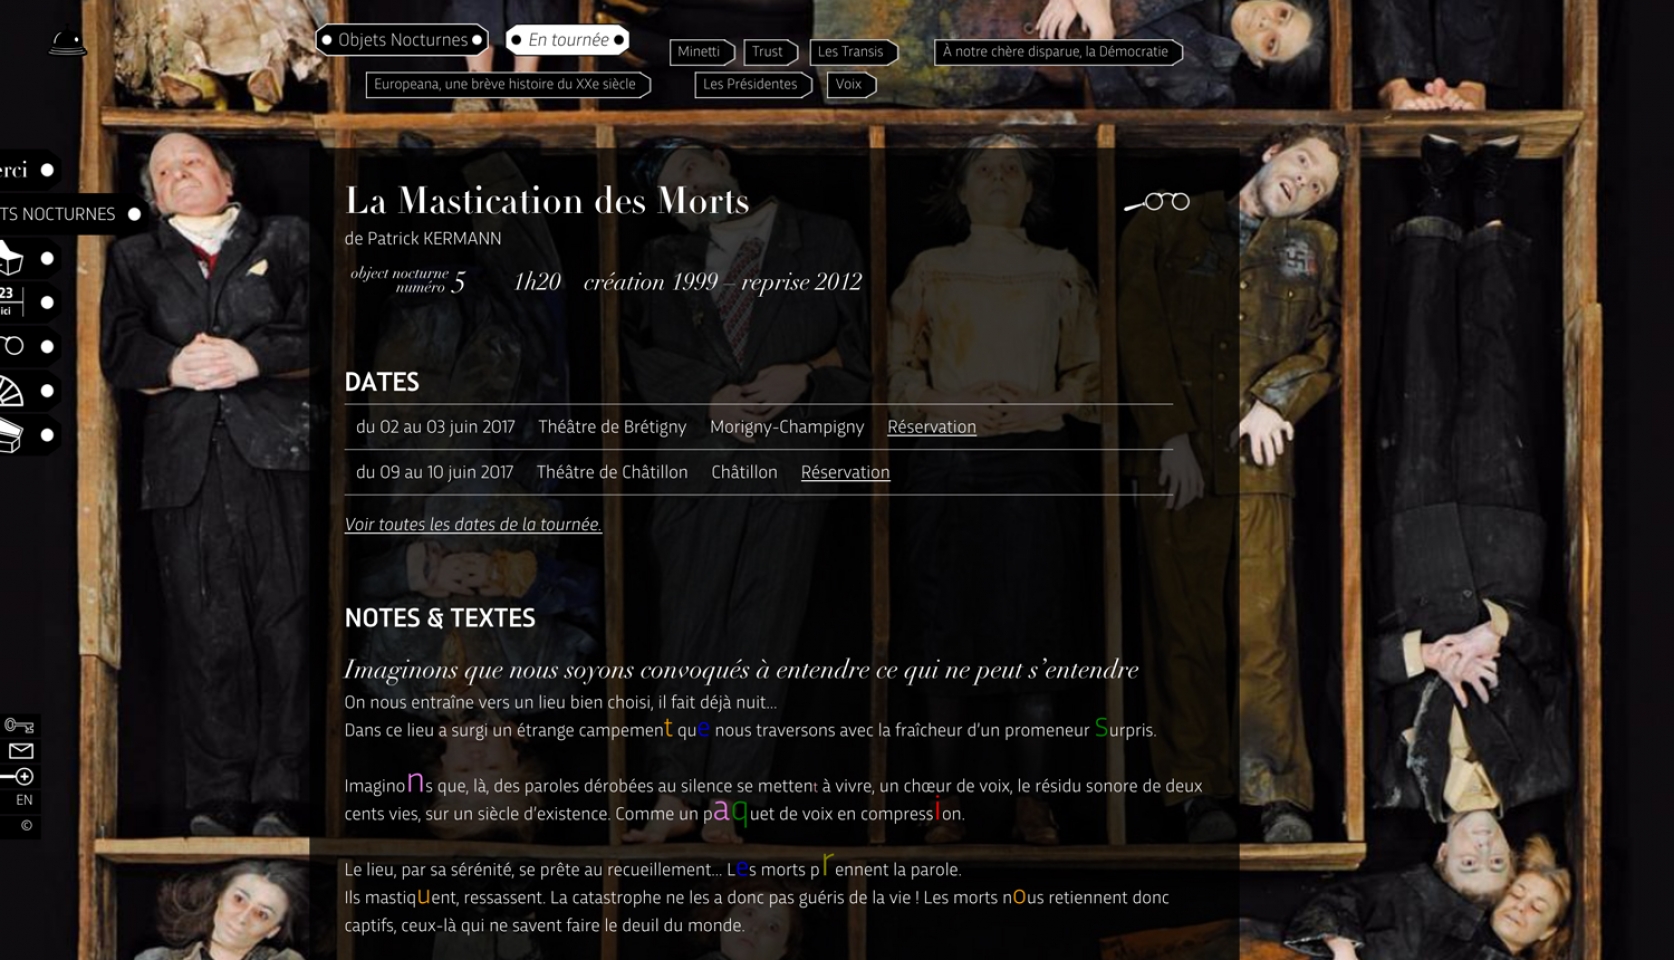The height and width of the screenshot is (960, 1674).
Task: Open the Minetti show tag
Action: click(702, 52)
